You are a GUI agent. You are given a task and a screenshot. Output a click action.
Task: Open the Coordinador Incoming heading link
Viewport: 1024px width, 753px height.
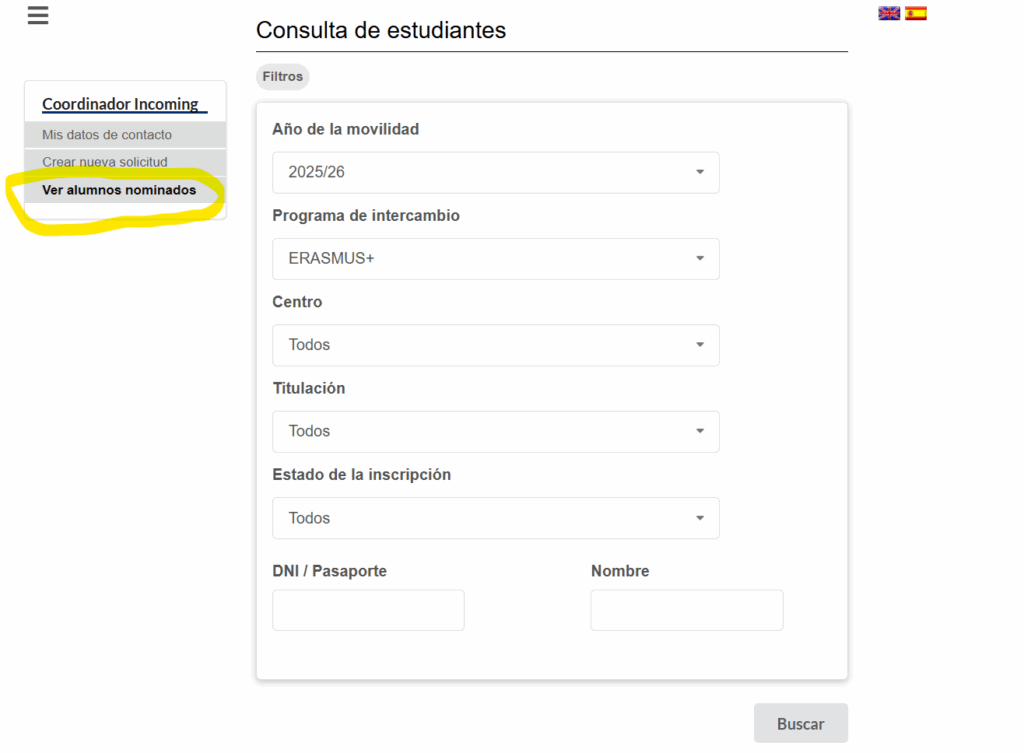120,104
